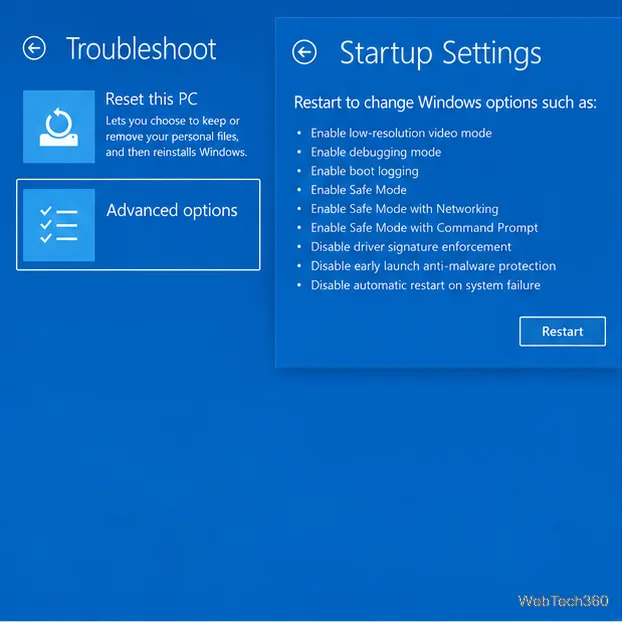Click 'Enable Safe Mode with Command Prompt'

pos(424,228)
